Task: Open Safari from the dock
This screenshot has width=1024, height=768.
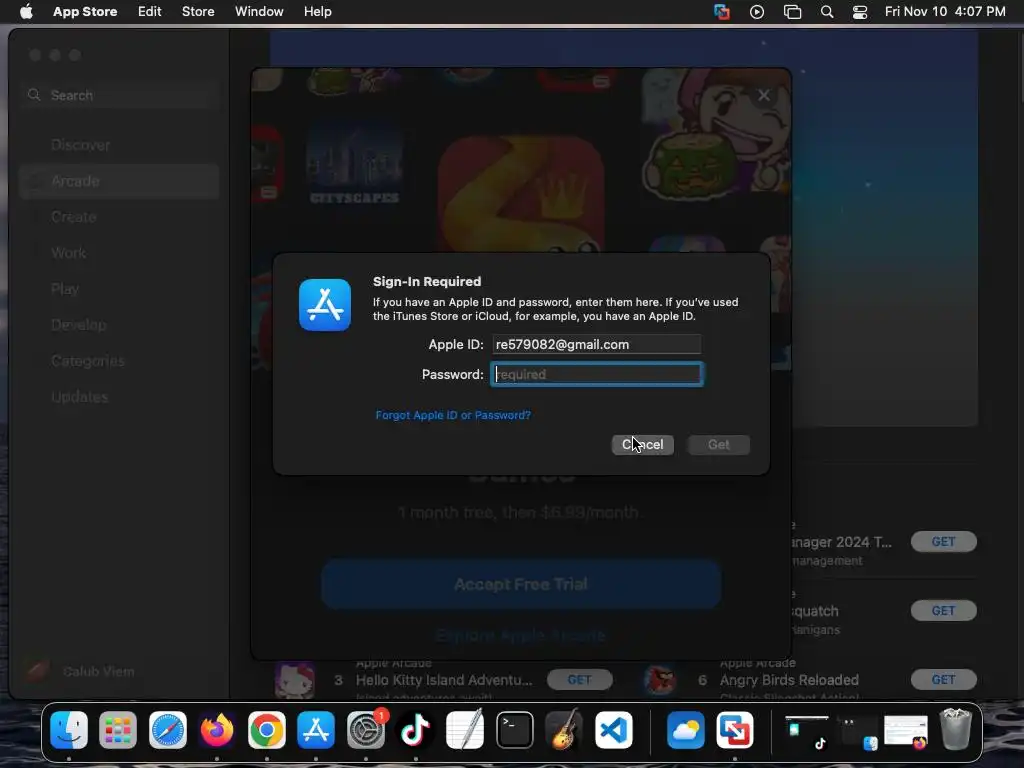Action: point(168,729)
